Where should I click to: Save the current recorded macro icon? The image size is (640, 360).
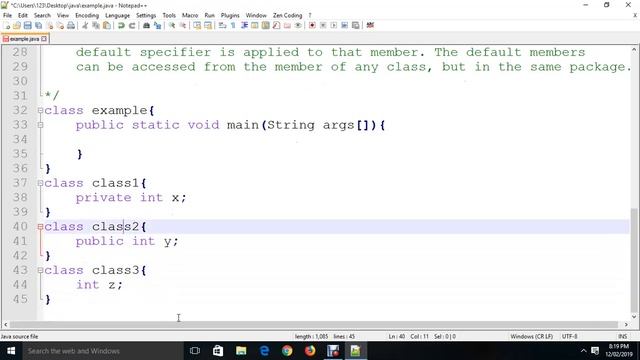356,25
